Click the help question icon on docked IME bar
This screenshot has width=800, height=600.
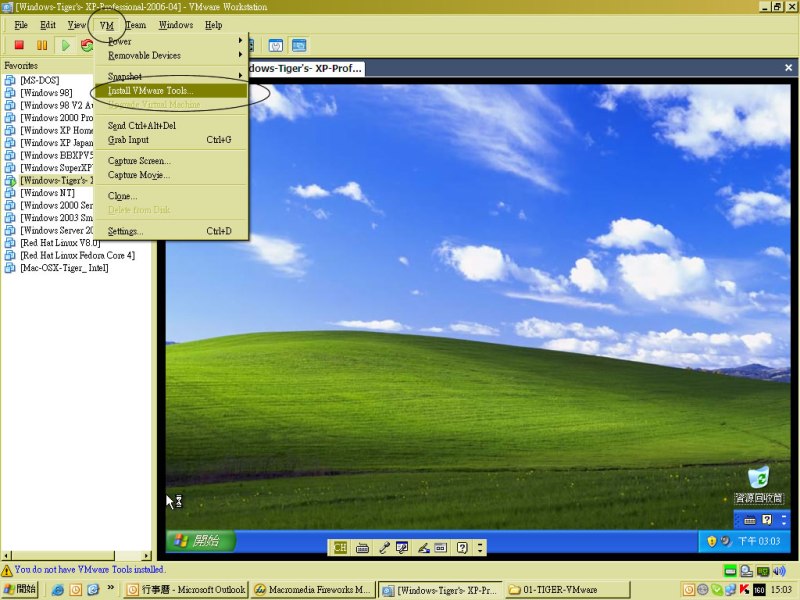pos(462,548)
